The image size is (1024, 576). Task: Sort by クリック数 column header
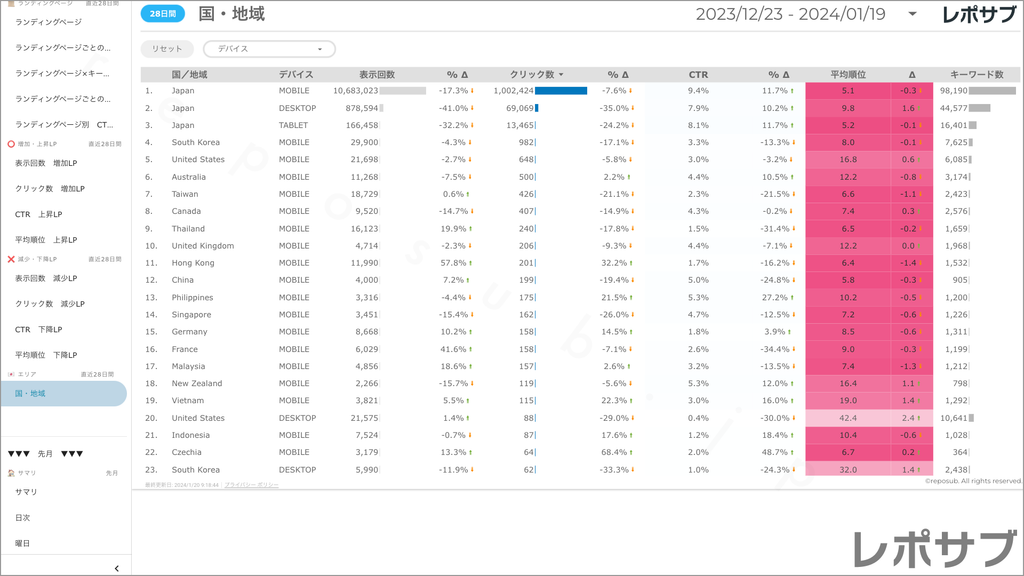(536, 75)
